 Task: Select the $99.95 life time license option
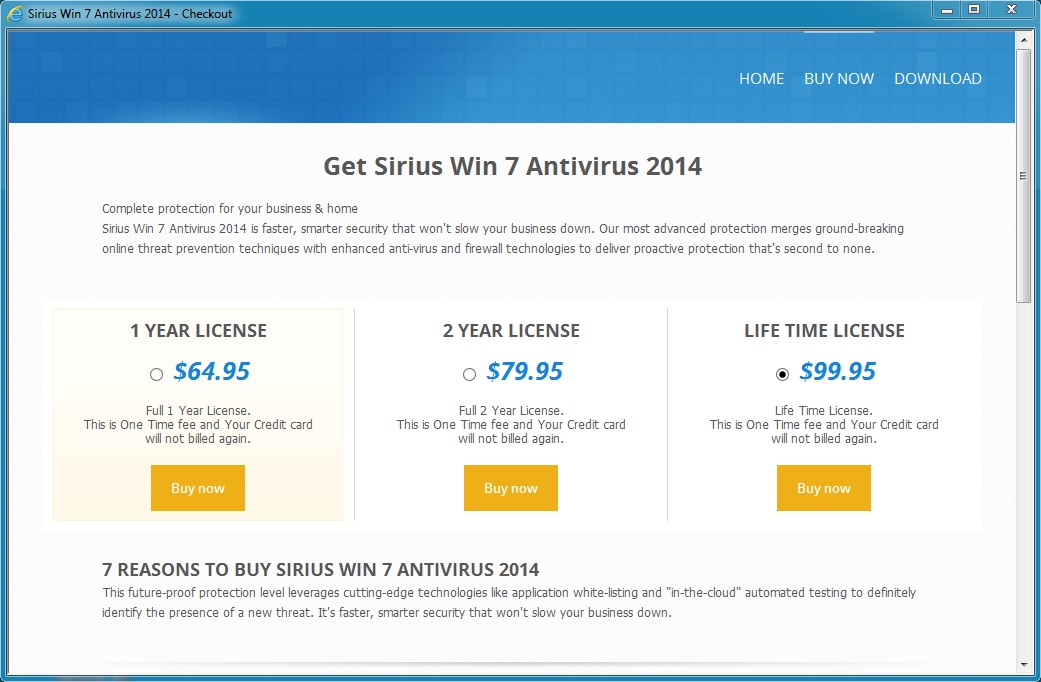point(782,375)
